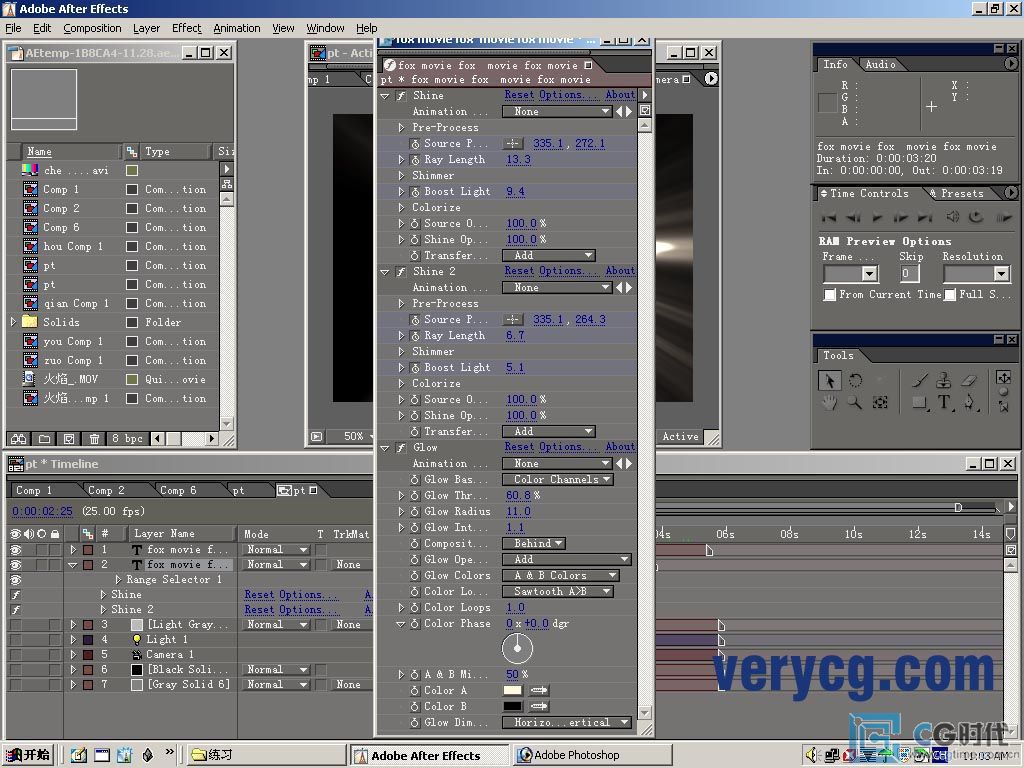Image resolution: width=1024 pixels, height=768 pixels.
Task: Click the Source Point crosshair button for Shine
Action: pos(513,144)
